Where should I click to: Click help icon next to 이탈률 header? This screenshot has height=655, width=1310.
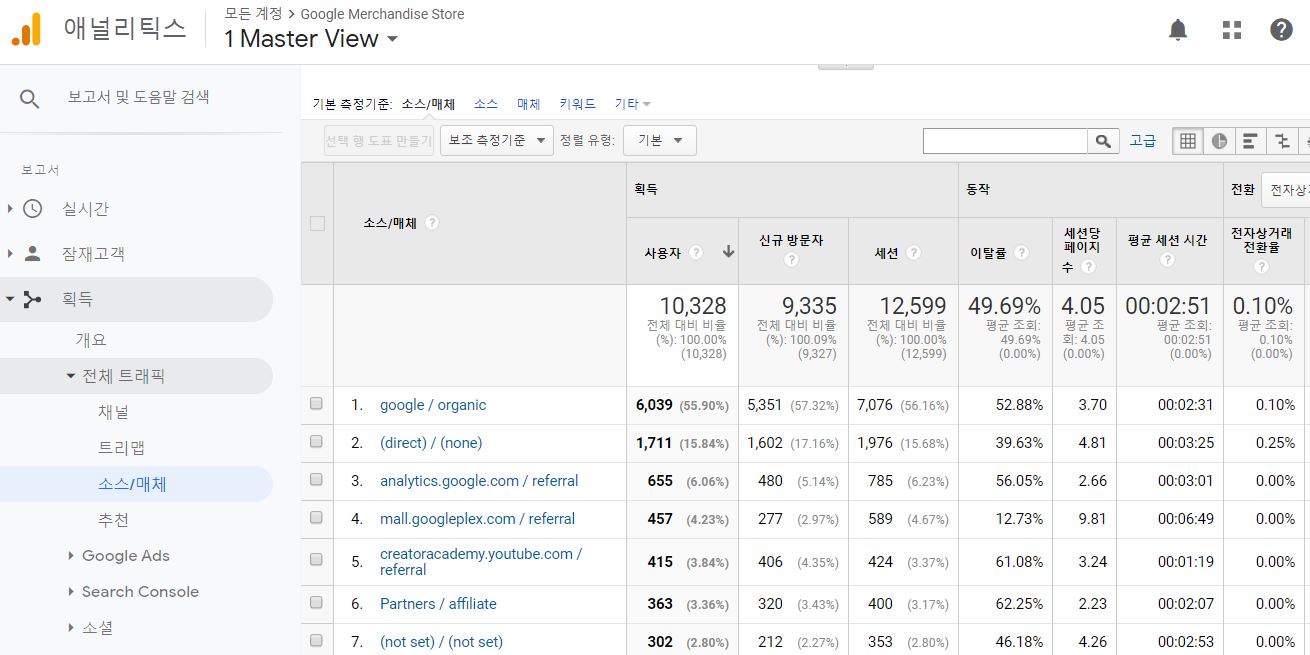(x=1021, y=253)
